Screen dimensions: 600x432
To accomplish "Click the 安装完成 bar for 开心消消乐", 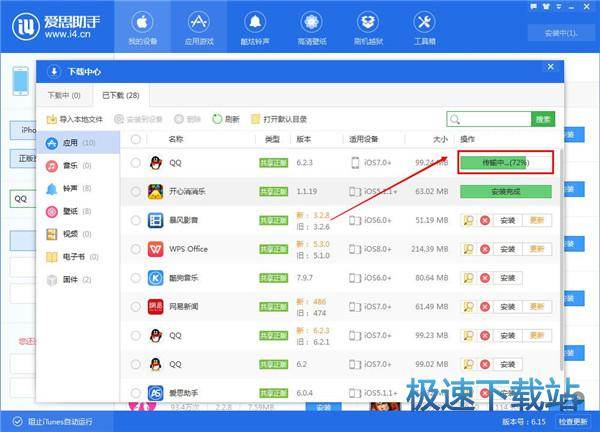I will [505, 191].
